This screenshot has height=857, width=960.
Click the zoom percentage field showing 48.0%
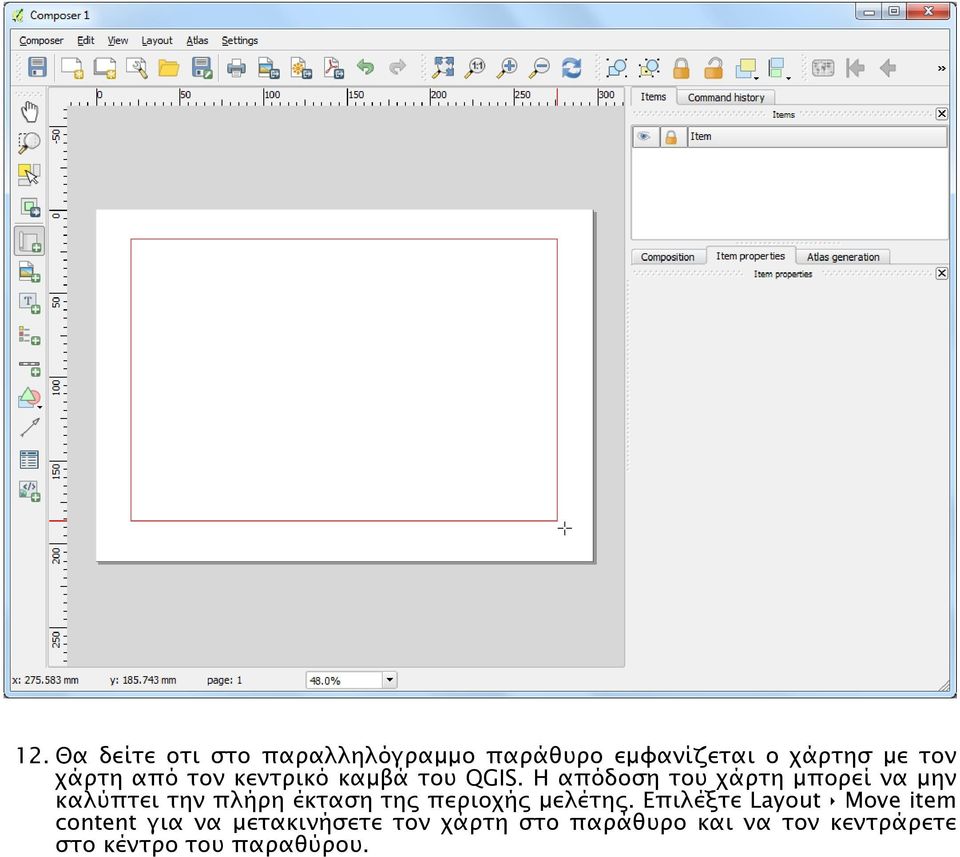(x=344, y=680)
